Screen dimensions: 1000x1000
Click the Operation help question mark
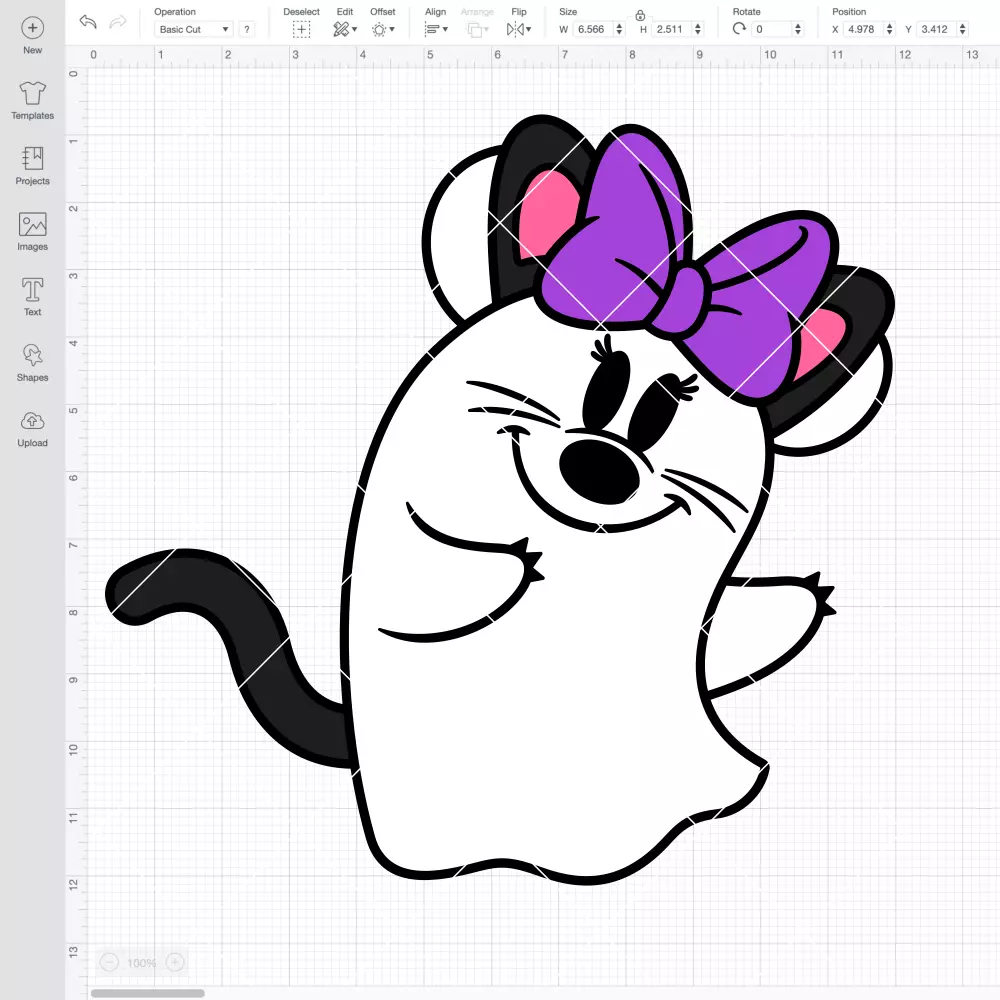click(x=247, y=29)
